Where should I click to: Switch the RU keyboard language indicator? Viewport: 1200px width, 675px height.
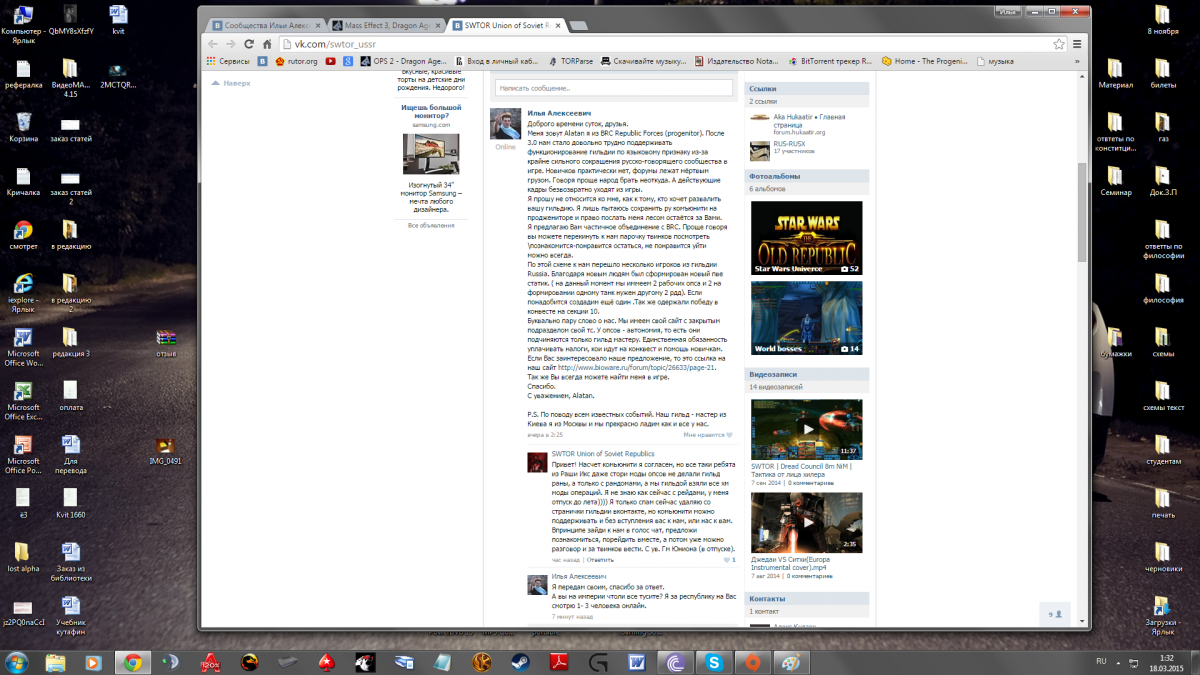(1101, 661)
